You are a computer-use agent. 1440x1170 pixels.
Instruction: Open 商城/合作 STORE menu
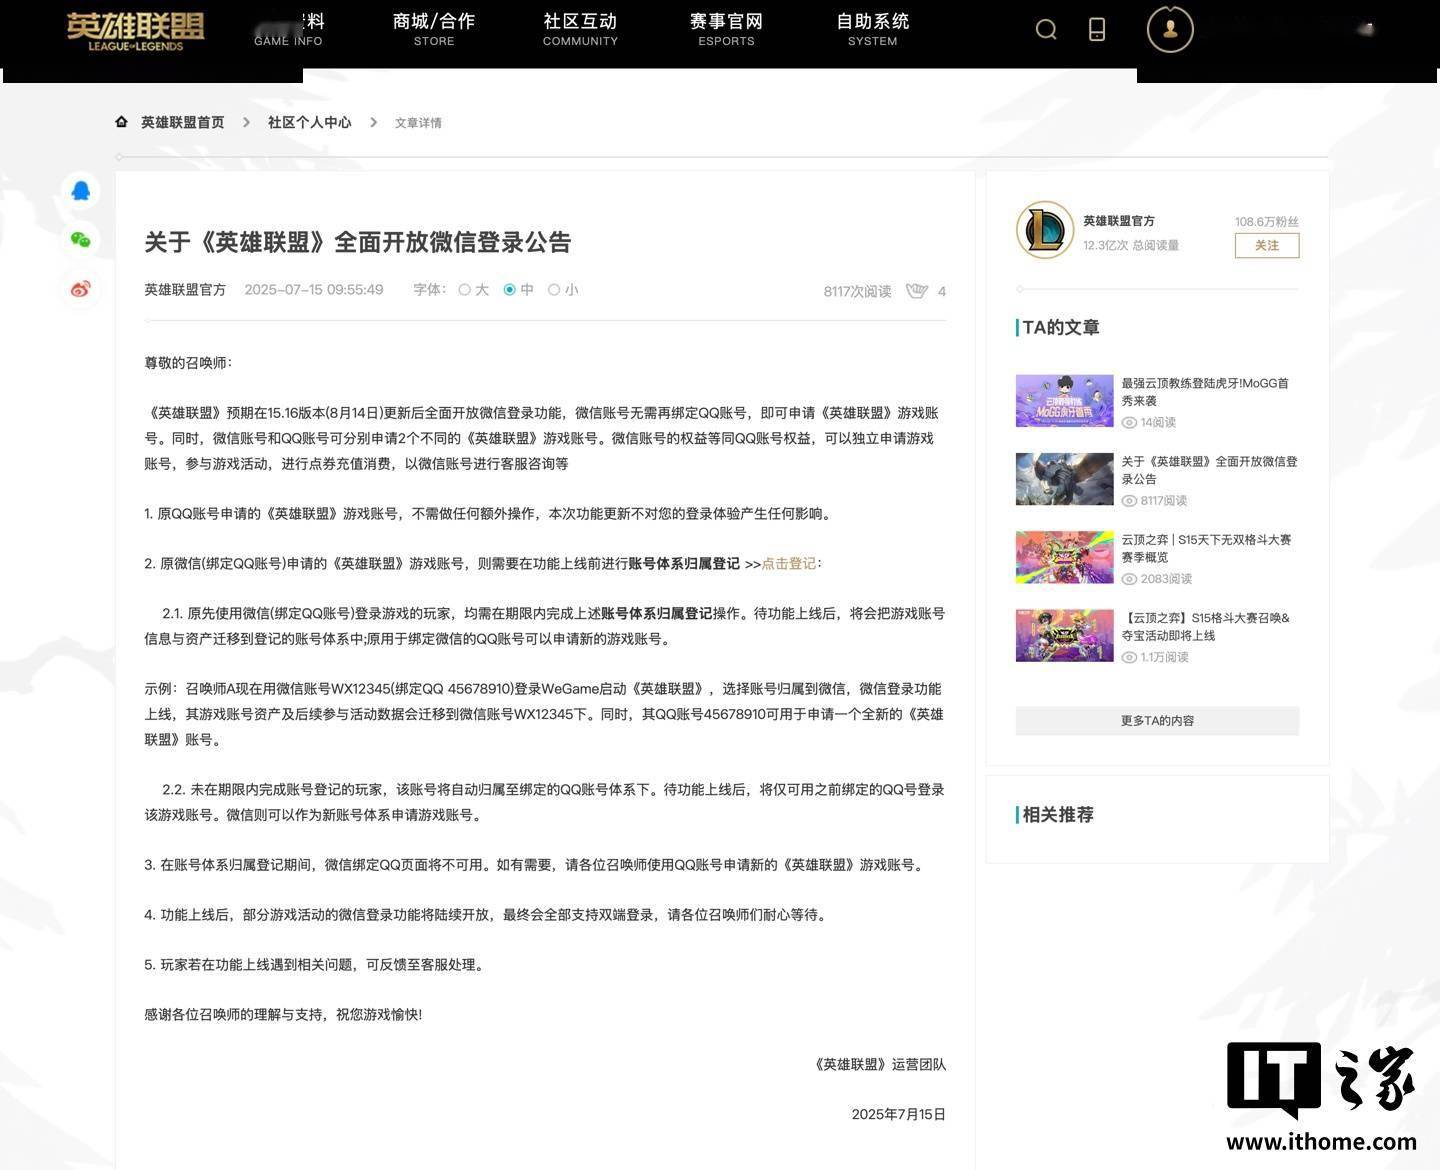434,29
